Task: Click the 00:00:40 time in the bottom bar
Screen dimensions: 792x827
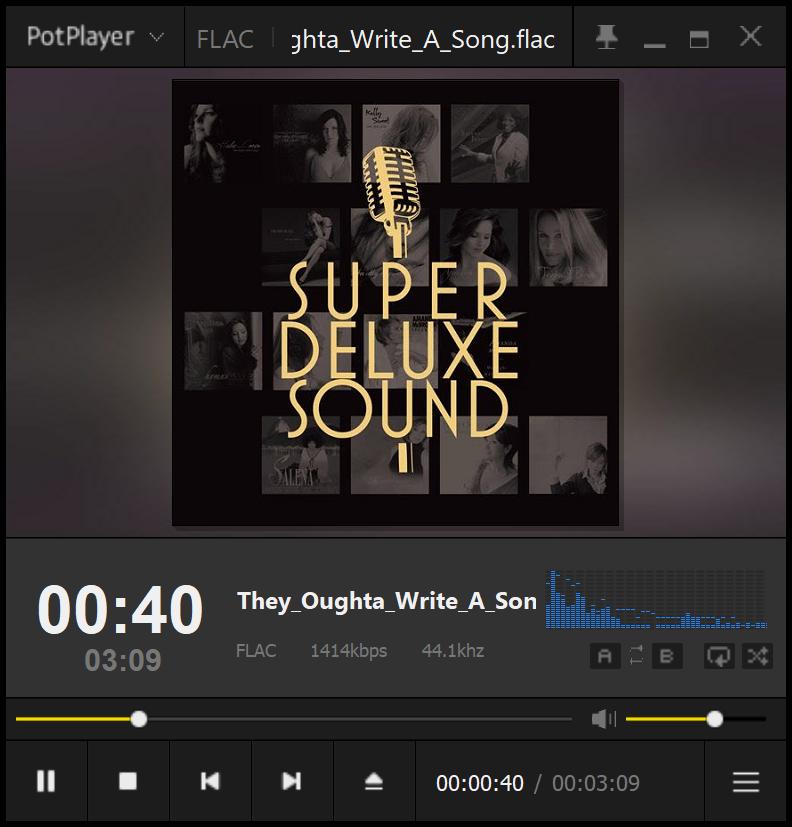Action: click(480, 783)
